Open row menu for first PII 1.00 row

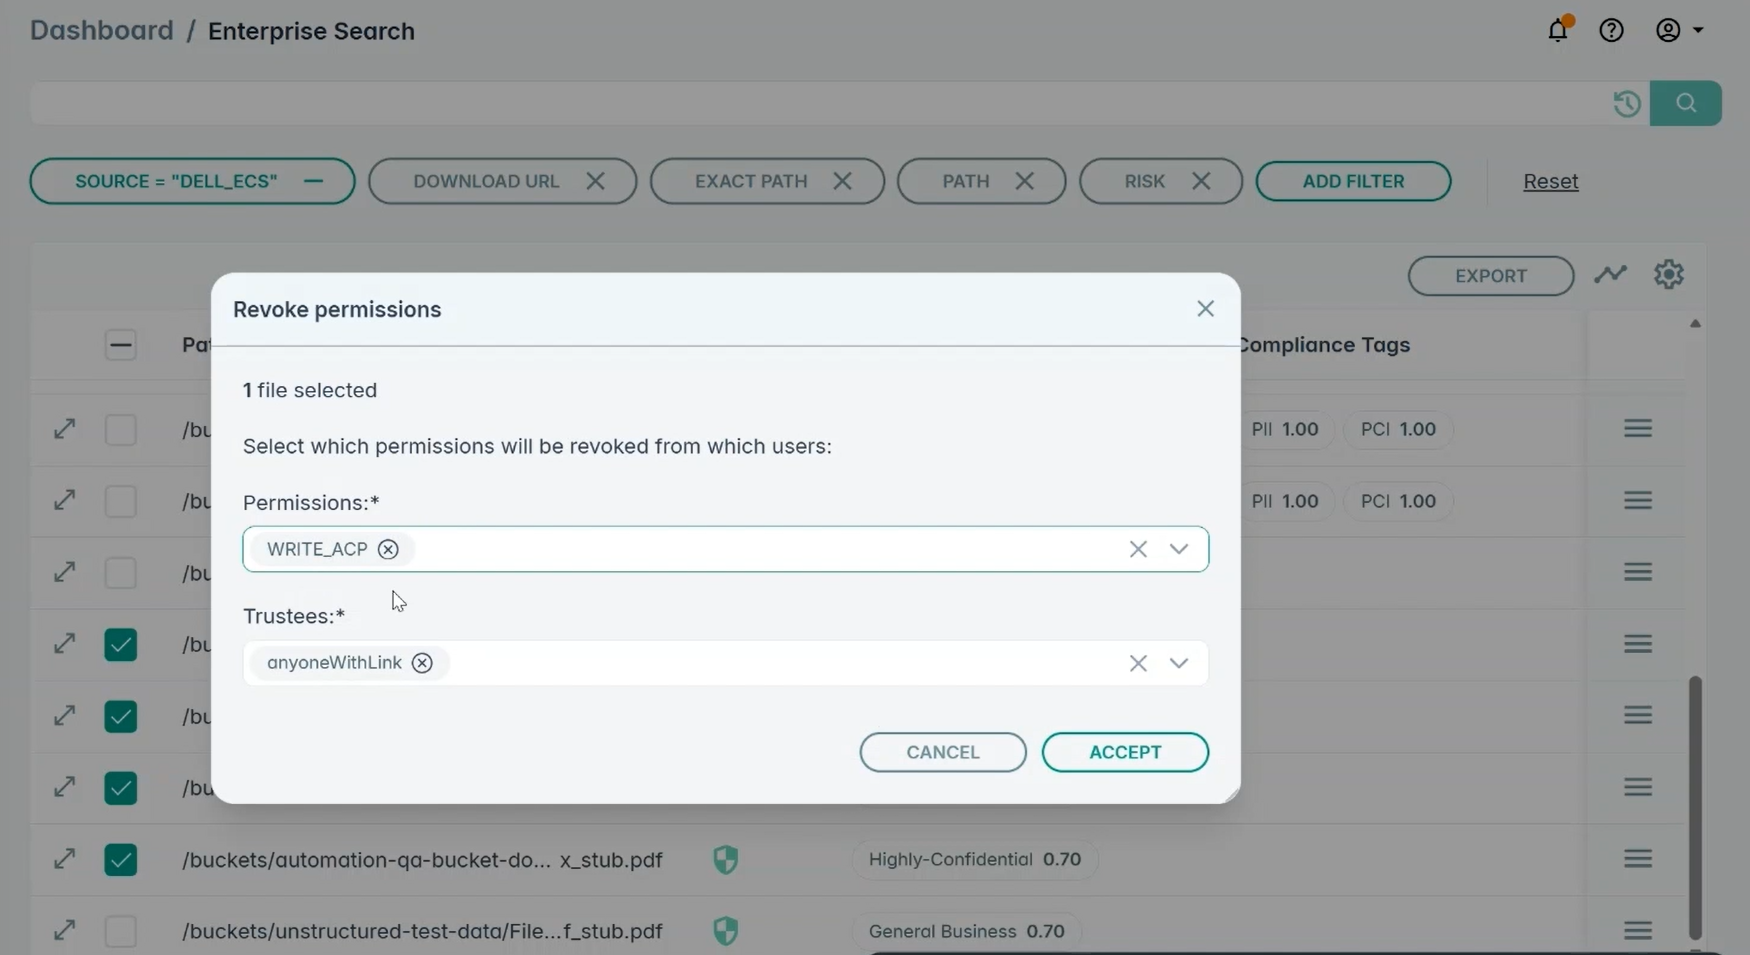pos(1637,429)
